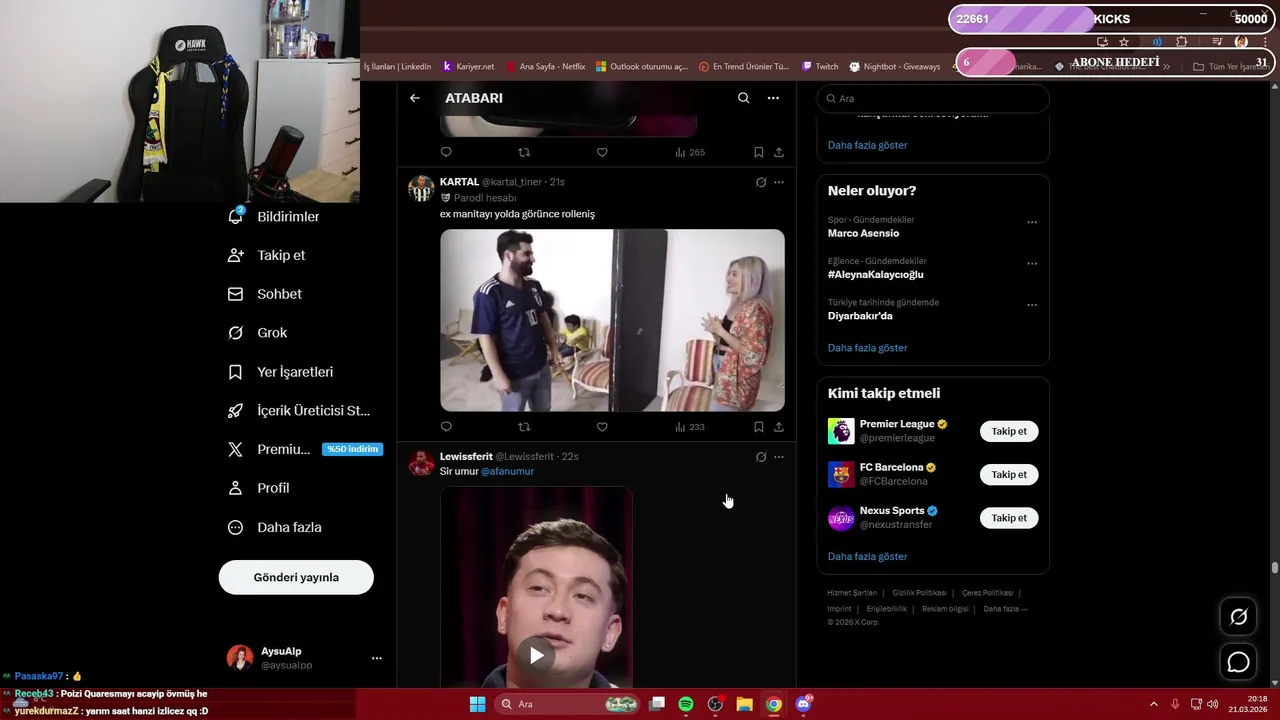Open Spotify from taskbar

(x=686, y=704)
